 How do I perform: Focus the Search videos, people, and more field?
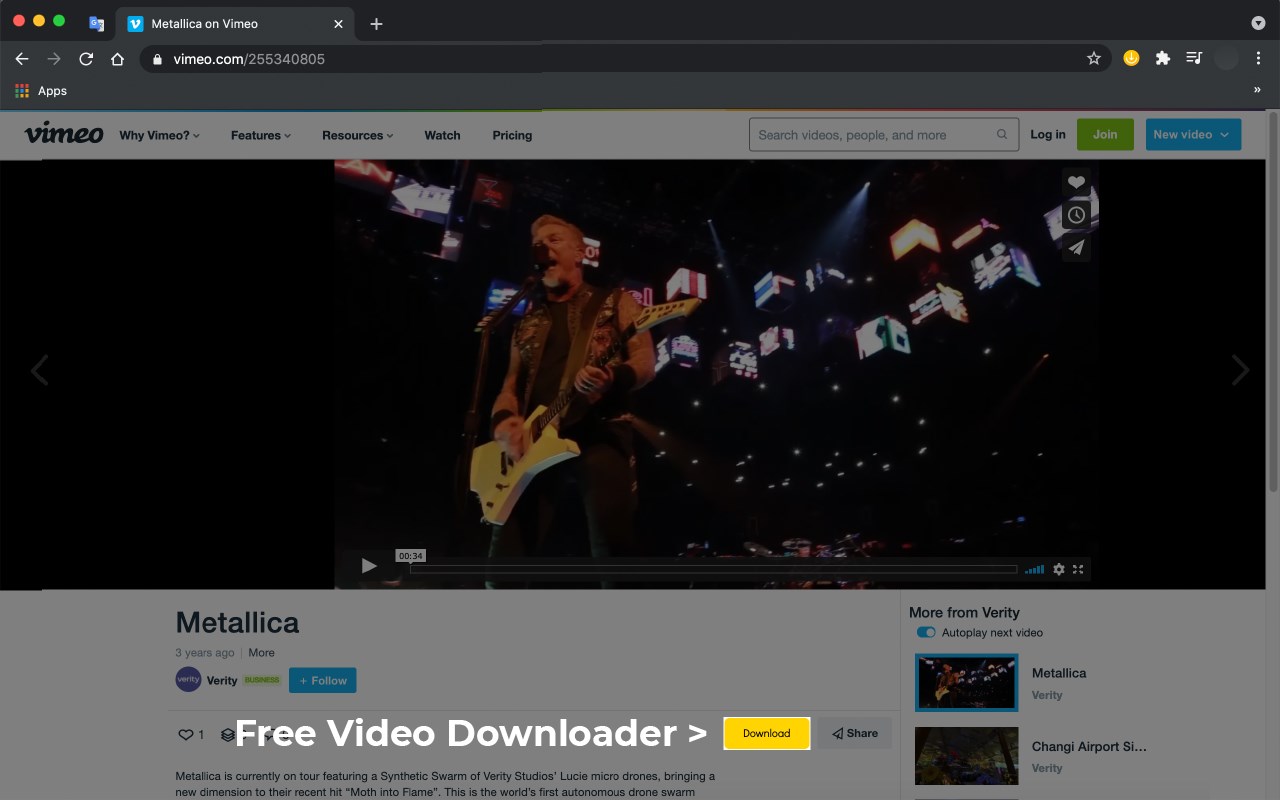[x=884, y=135]
